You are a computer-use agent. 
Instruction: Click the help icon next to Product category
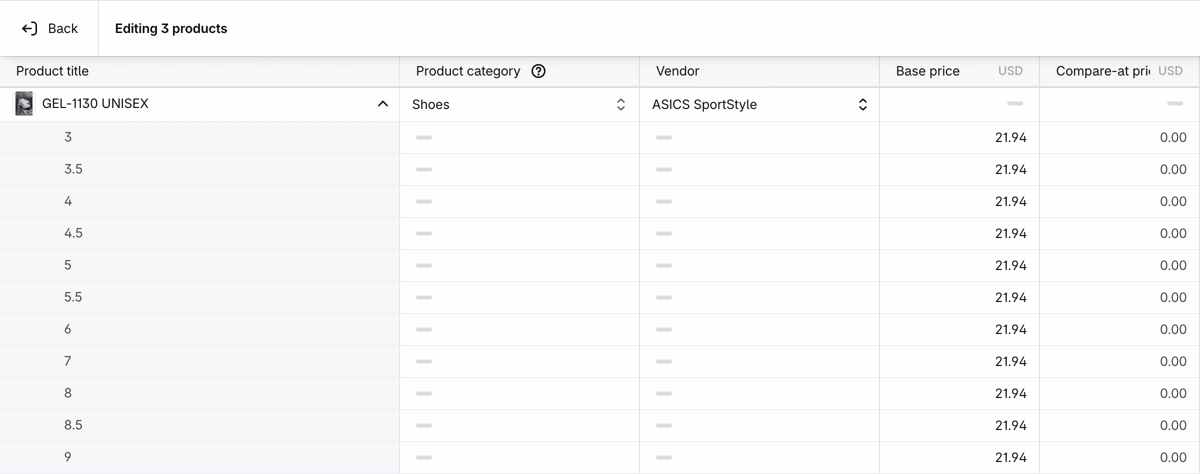point(538,71)
